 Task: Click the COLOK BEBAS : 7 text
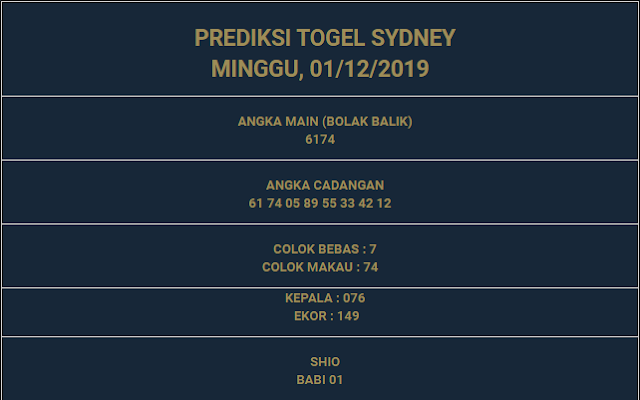(x=325, y=249)
